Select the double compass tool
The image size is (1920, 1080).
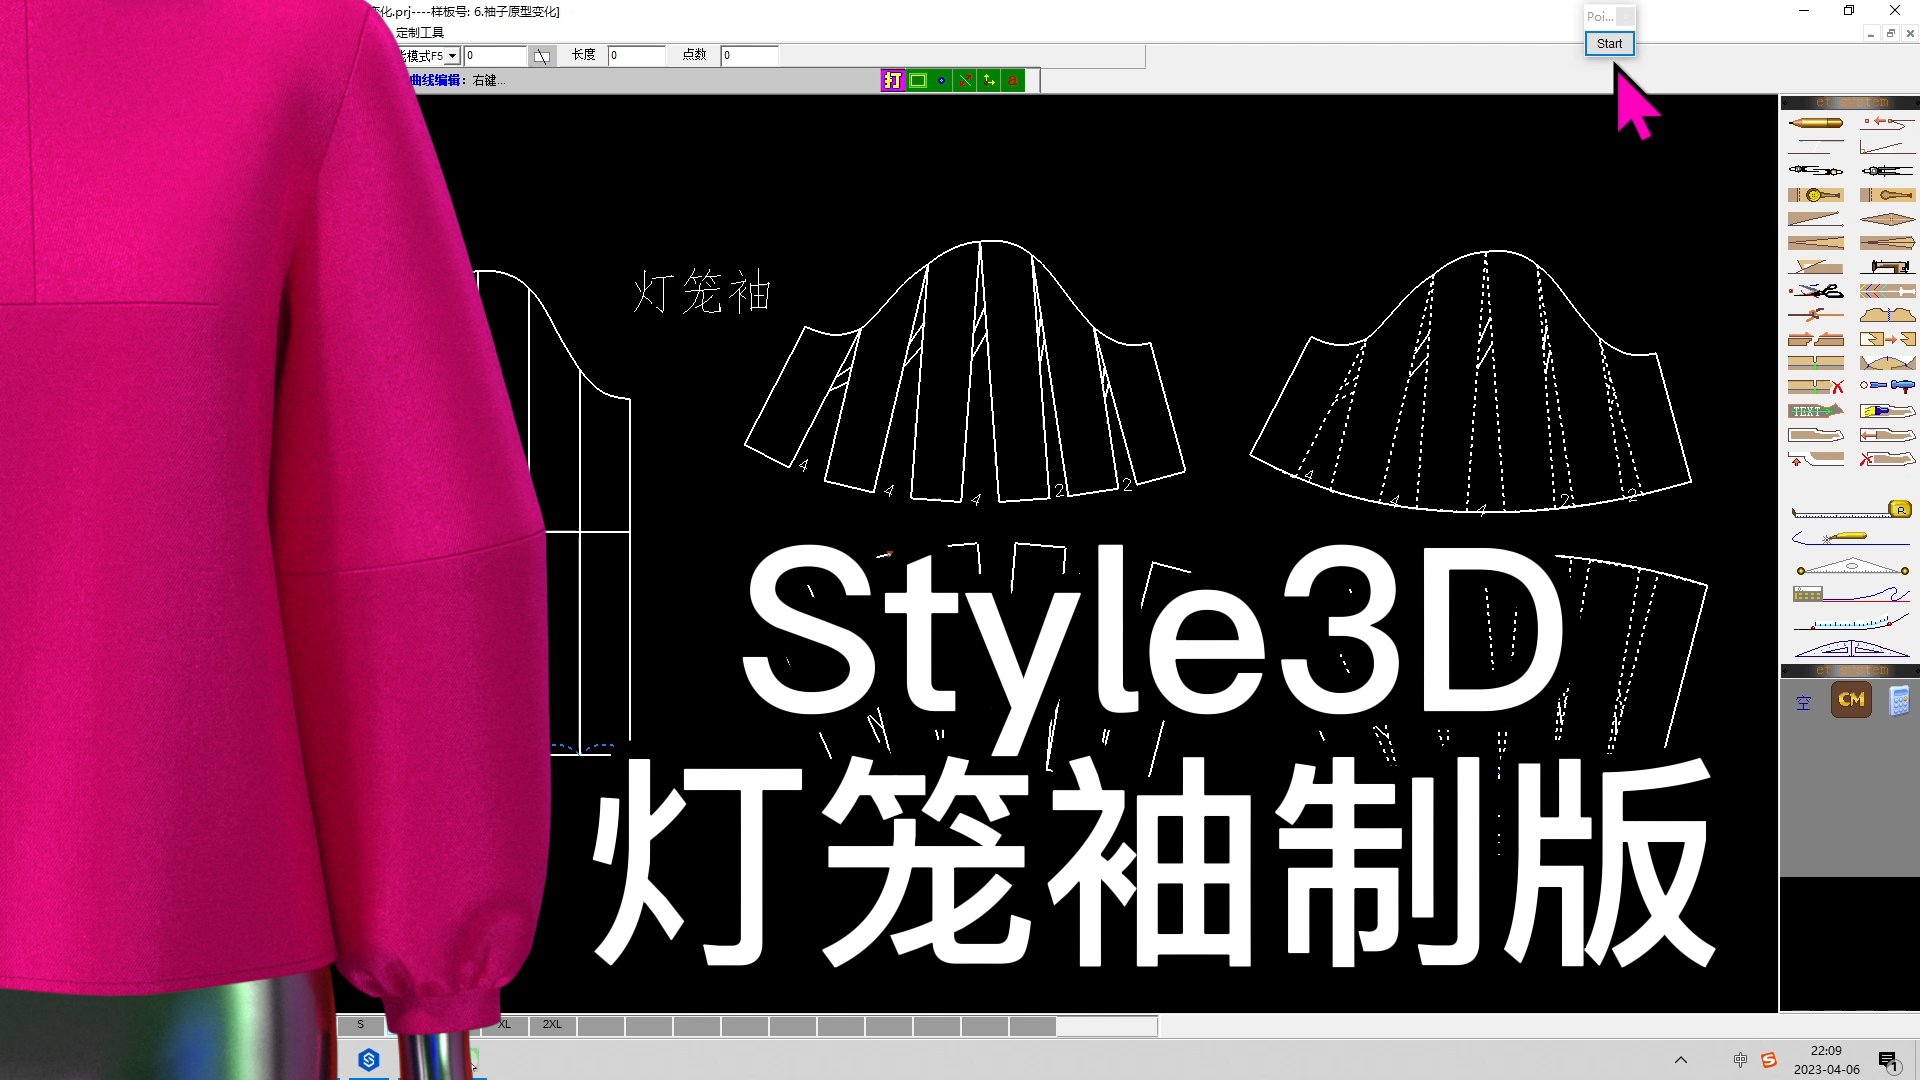[x=1815, y=171]
